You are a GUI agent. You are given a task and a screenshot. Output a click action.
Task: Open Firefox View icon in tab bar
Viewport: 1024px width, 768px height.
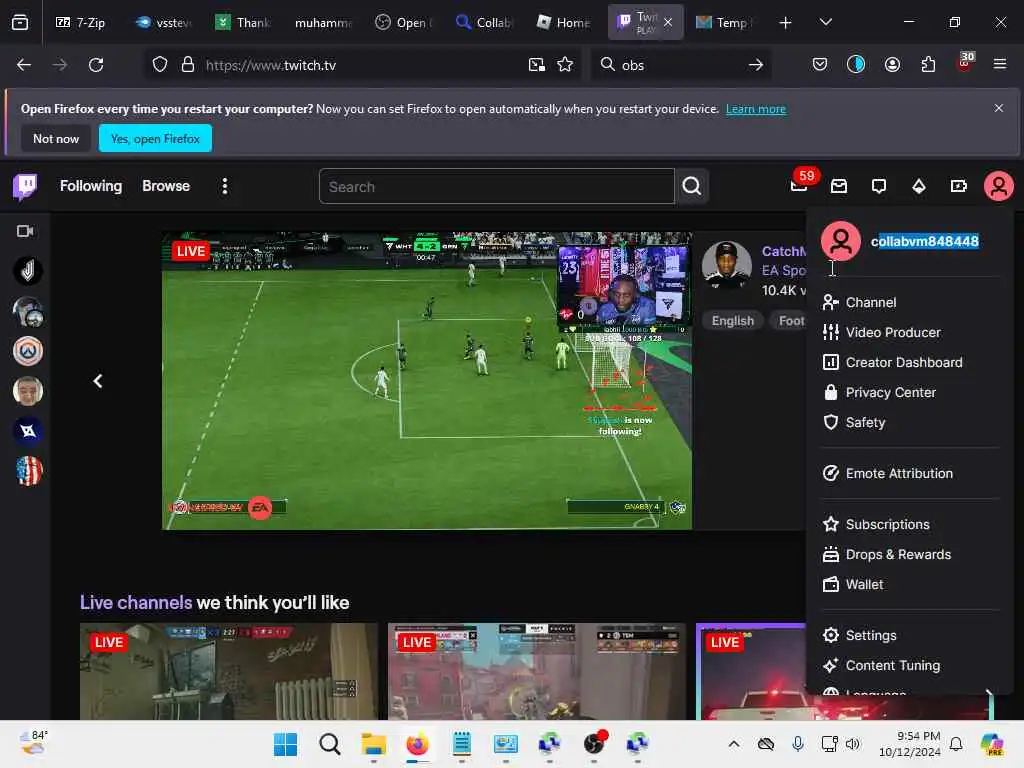coord(20,22)
